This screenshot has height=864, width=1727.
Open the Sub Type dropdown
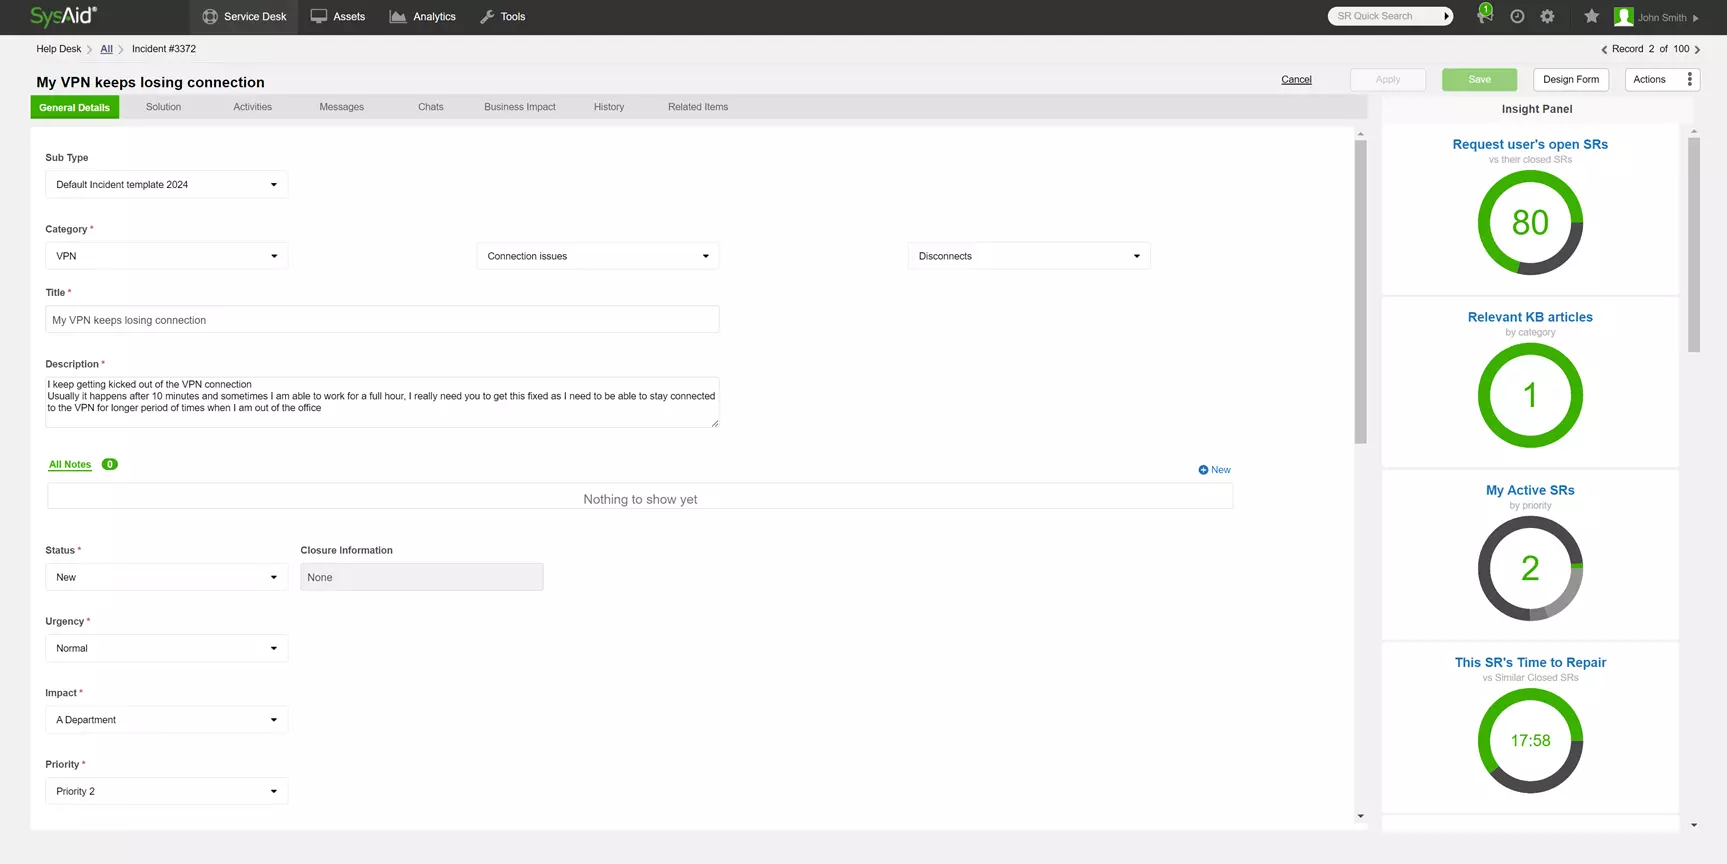click(x=167, y=185)
